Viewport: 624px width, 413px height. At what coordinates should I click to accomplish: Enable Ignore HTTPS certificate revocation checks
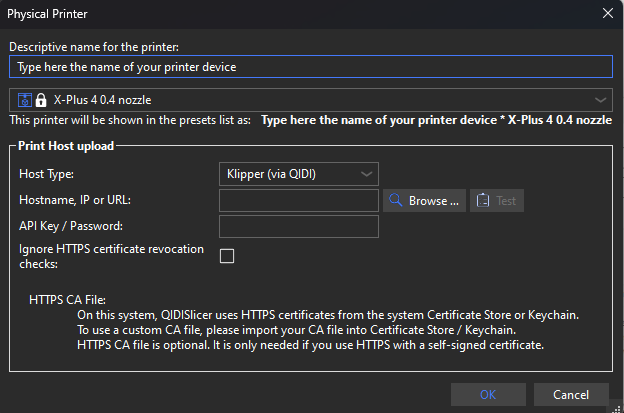coord(227,256)
